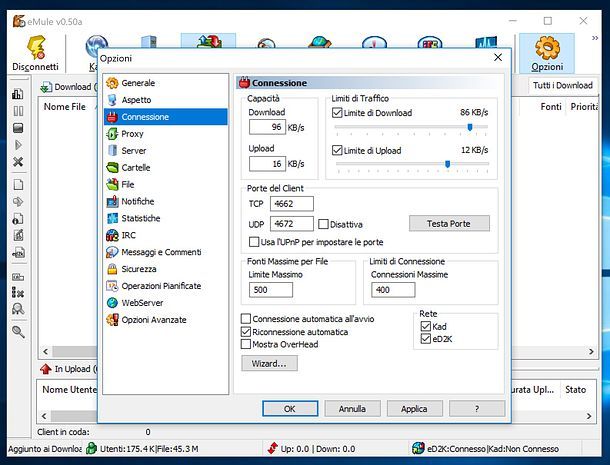Click Limite Massimo sources field

[x=271, y=290]
